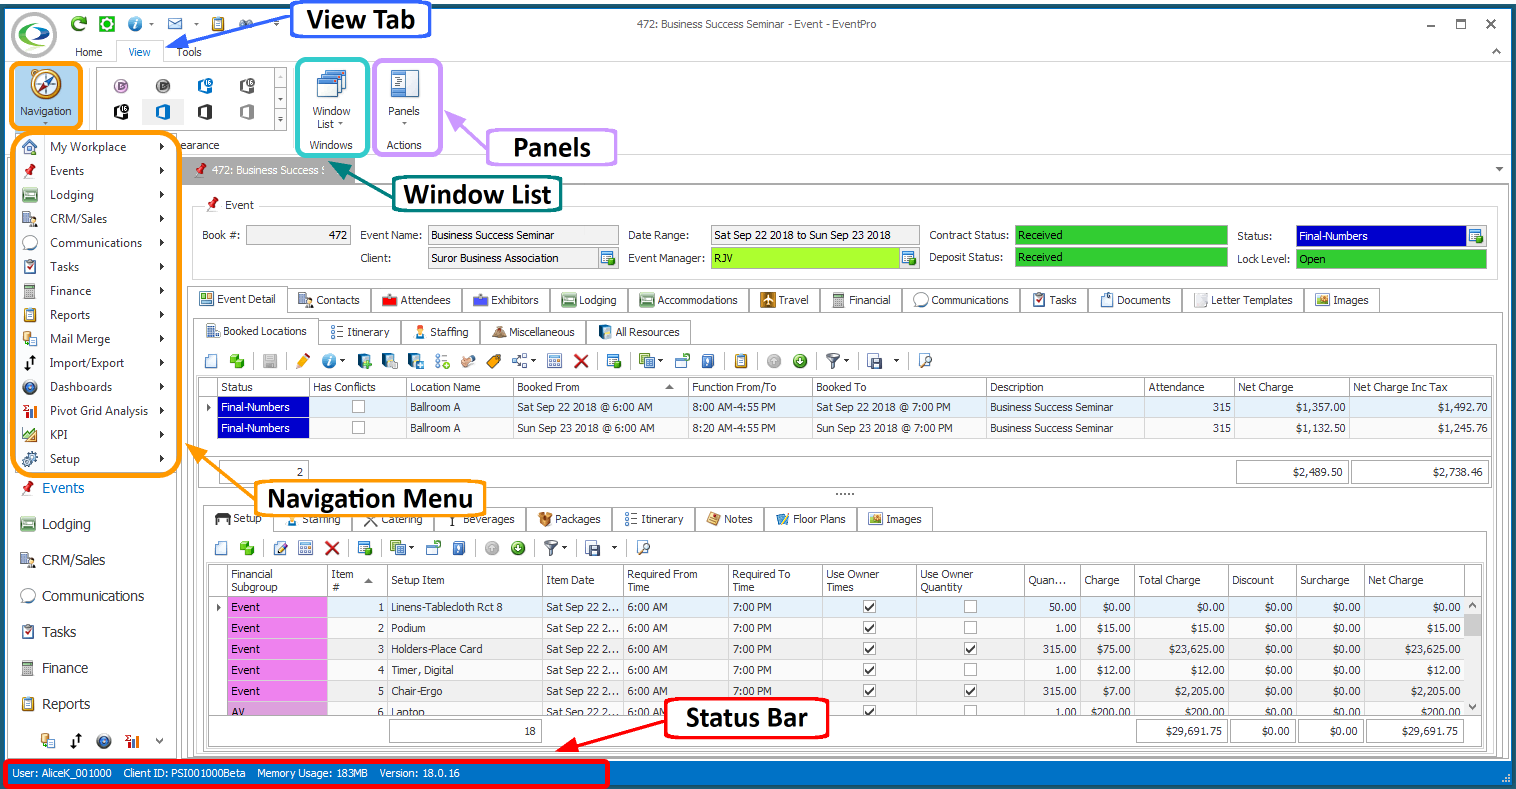Open the Window List ribbon button
1516x789 pixels.
point(331,100)
